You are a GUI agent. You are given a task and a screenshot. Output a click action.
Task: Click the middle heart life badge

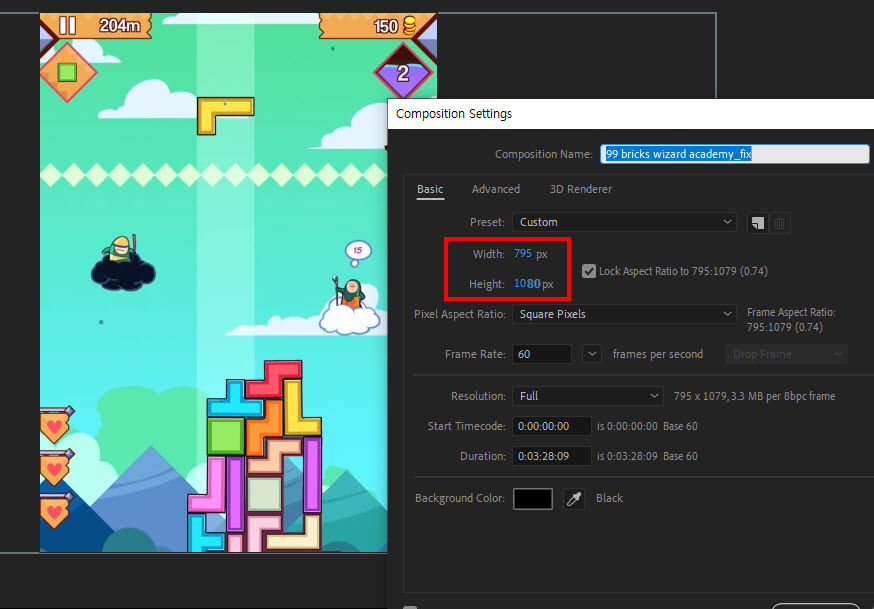55,467
